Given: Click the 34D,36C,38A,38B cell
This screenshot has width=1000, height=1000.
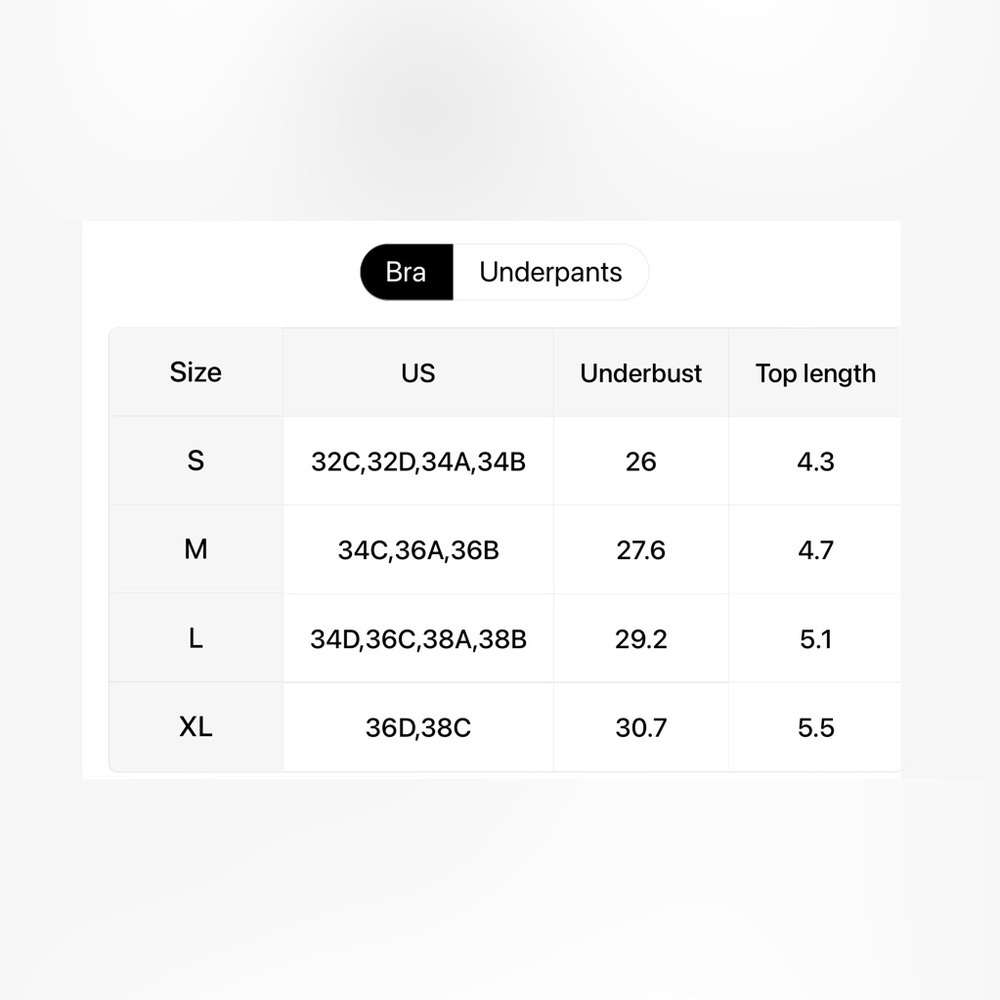Looking at the screenshot, I should tap(418, 638).
